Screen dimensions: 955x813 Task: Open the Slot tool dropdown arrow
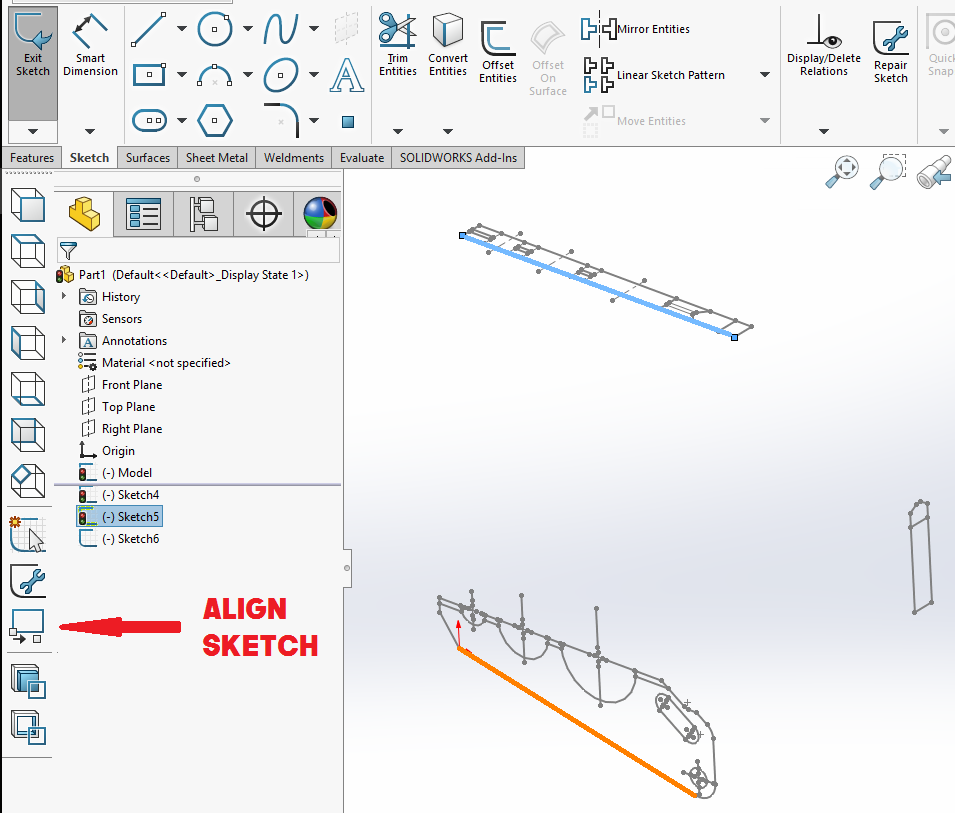click(x=182, y=121)
